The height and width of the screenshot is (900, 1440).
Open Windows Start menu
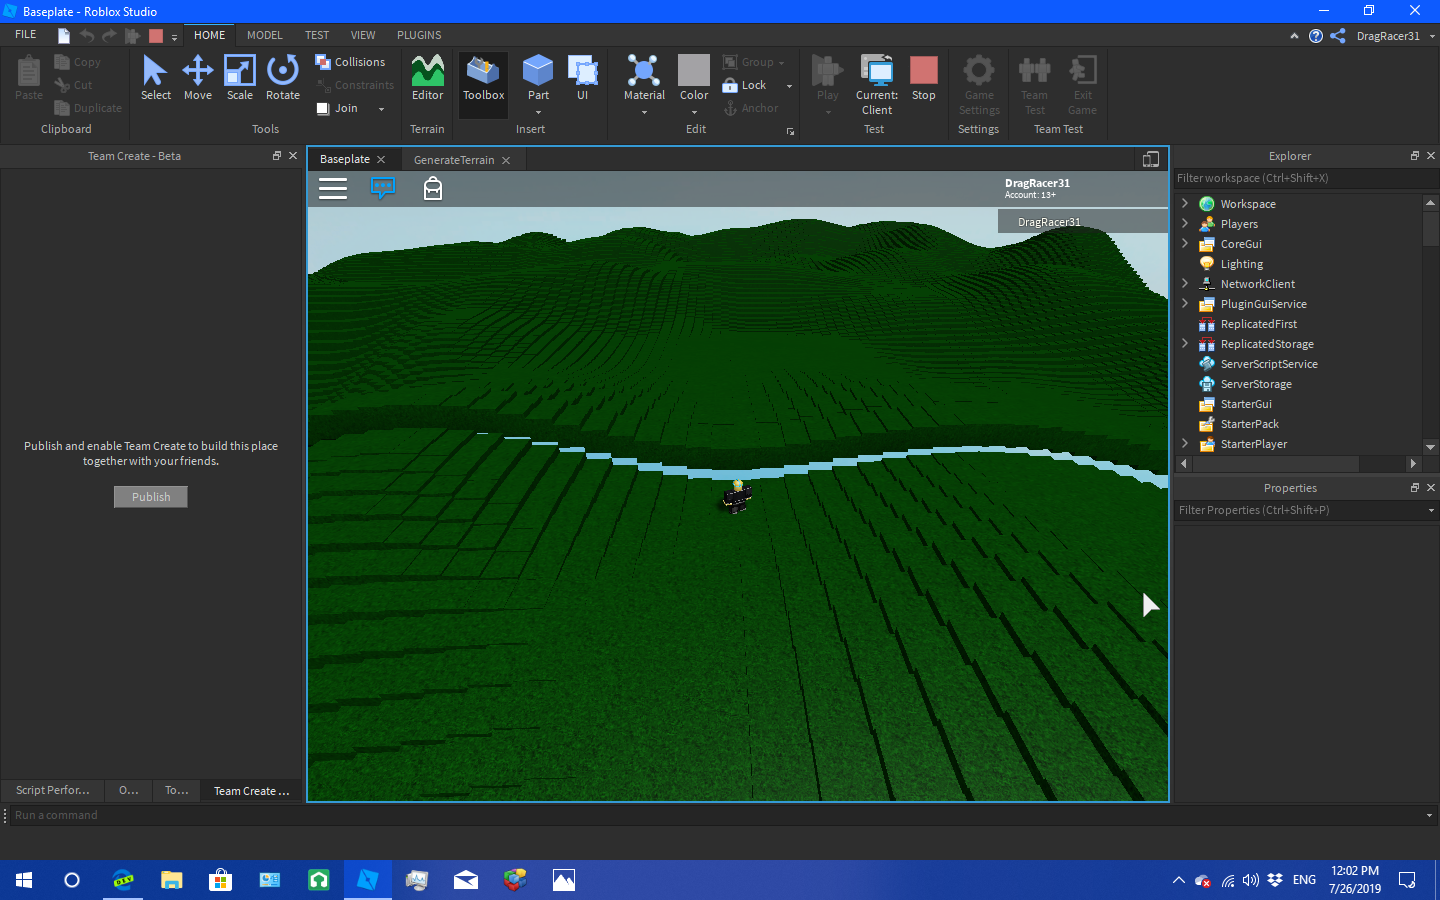point(24,880)
